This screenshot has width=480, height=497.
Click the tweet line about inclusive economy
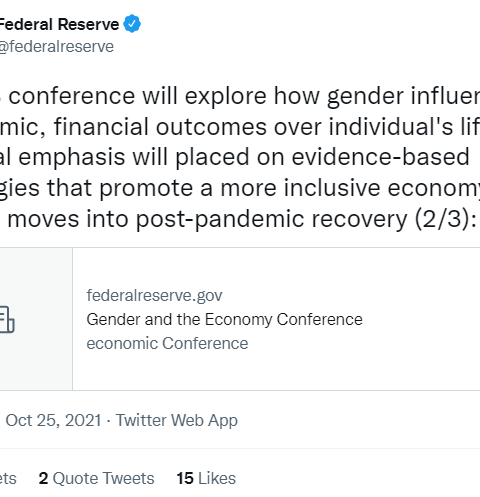[x=240, y=188]
